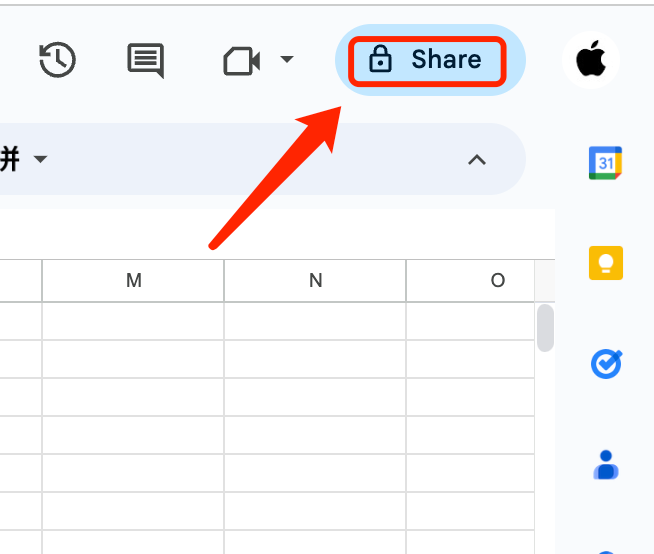The image size is (654, 554).
Task: Select column N header
Action: (x=315, y=281)
